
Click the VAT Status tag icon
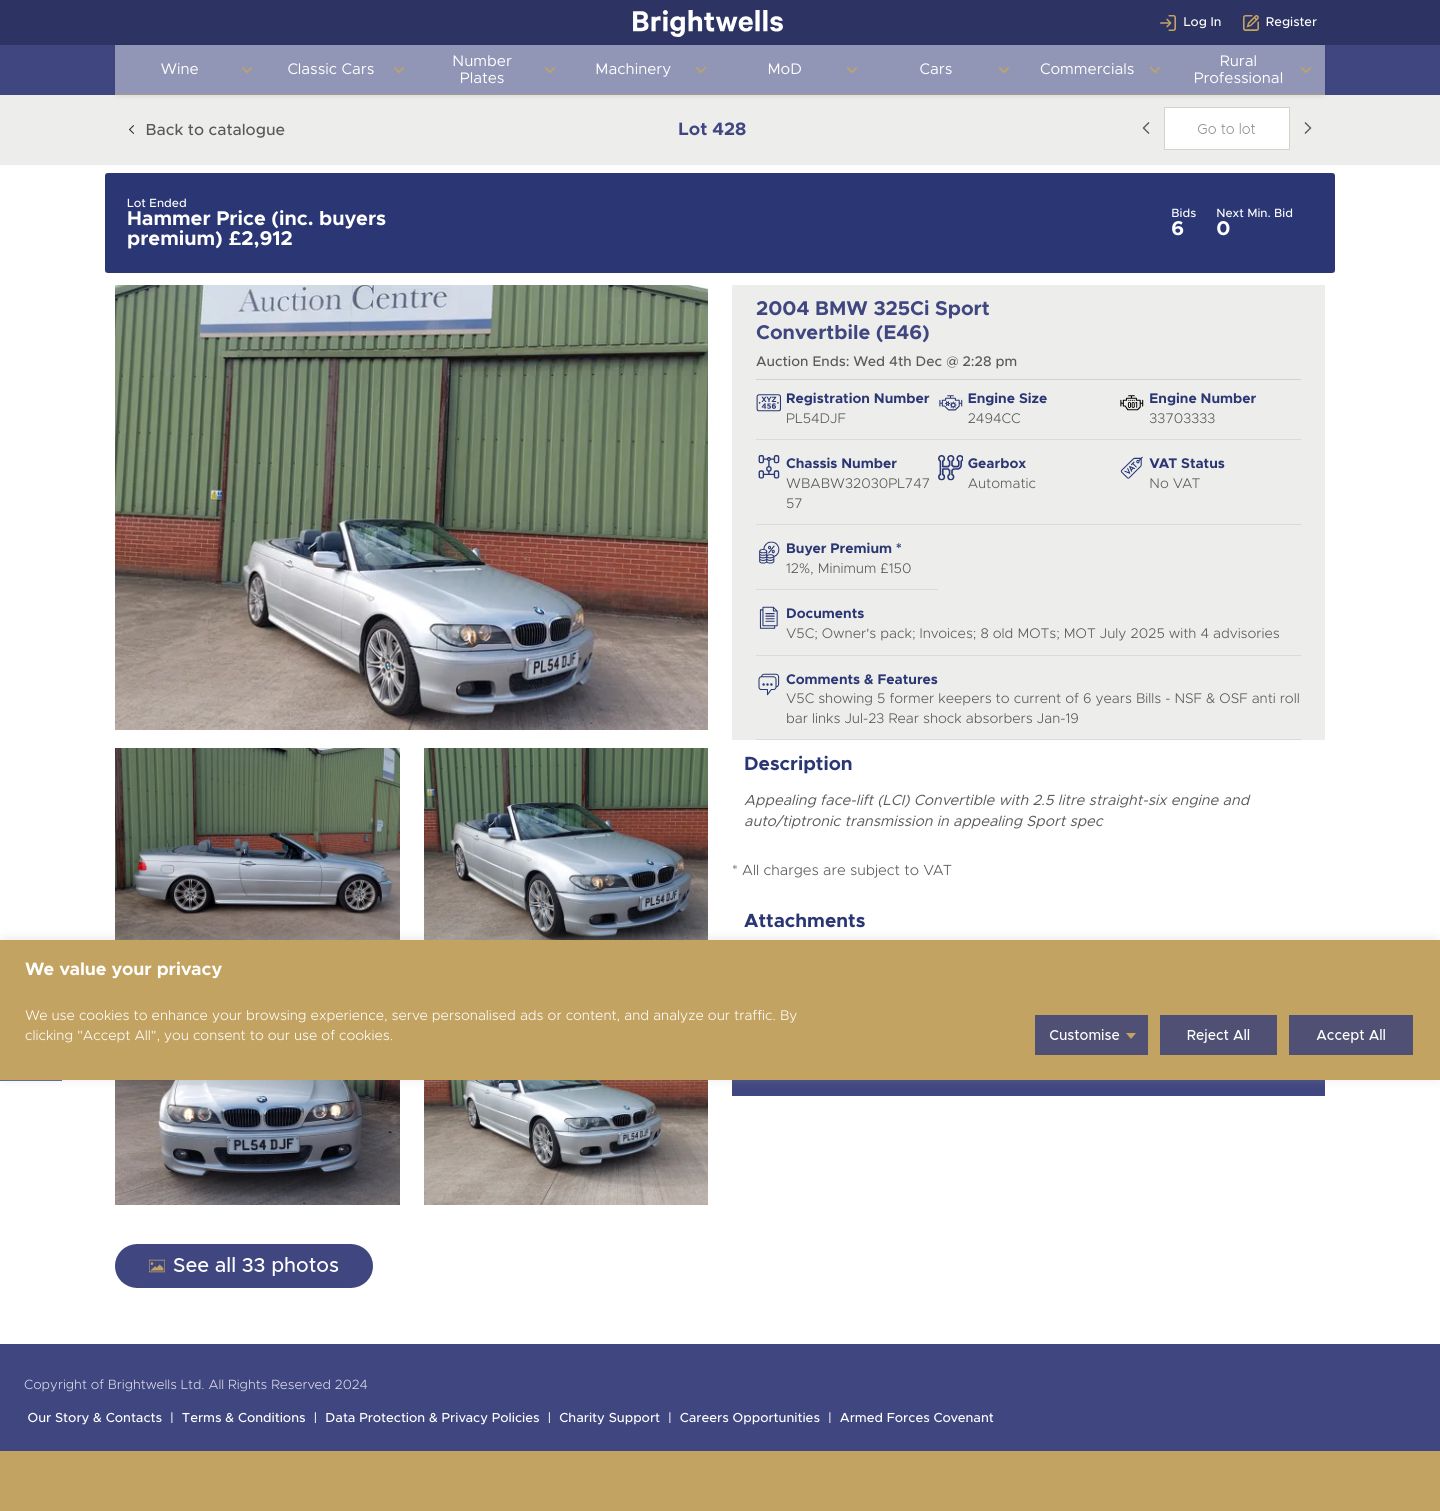point(1131,467)
